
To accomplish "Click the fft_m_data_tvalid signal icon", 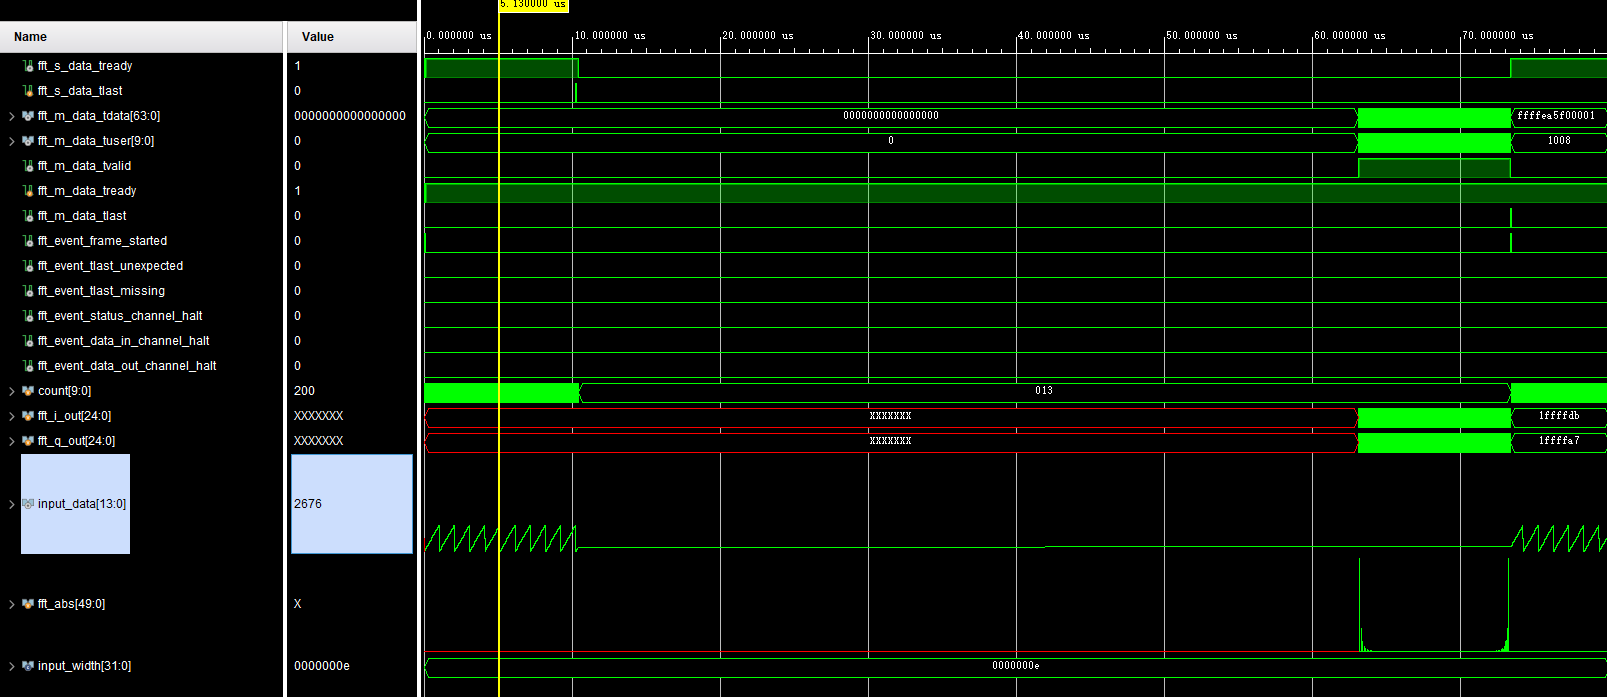I will coord(28,166).
